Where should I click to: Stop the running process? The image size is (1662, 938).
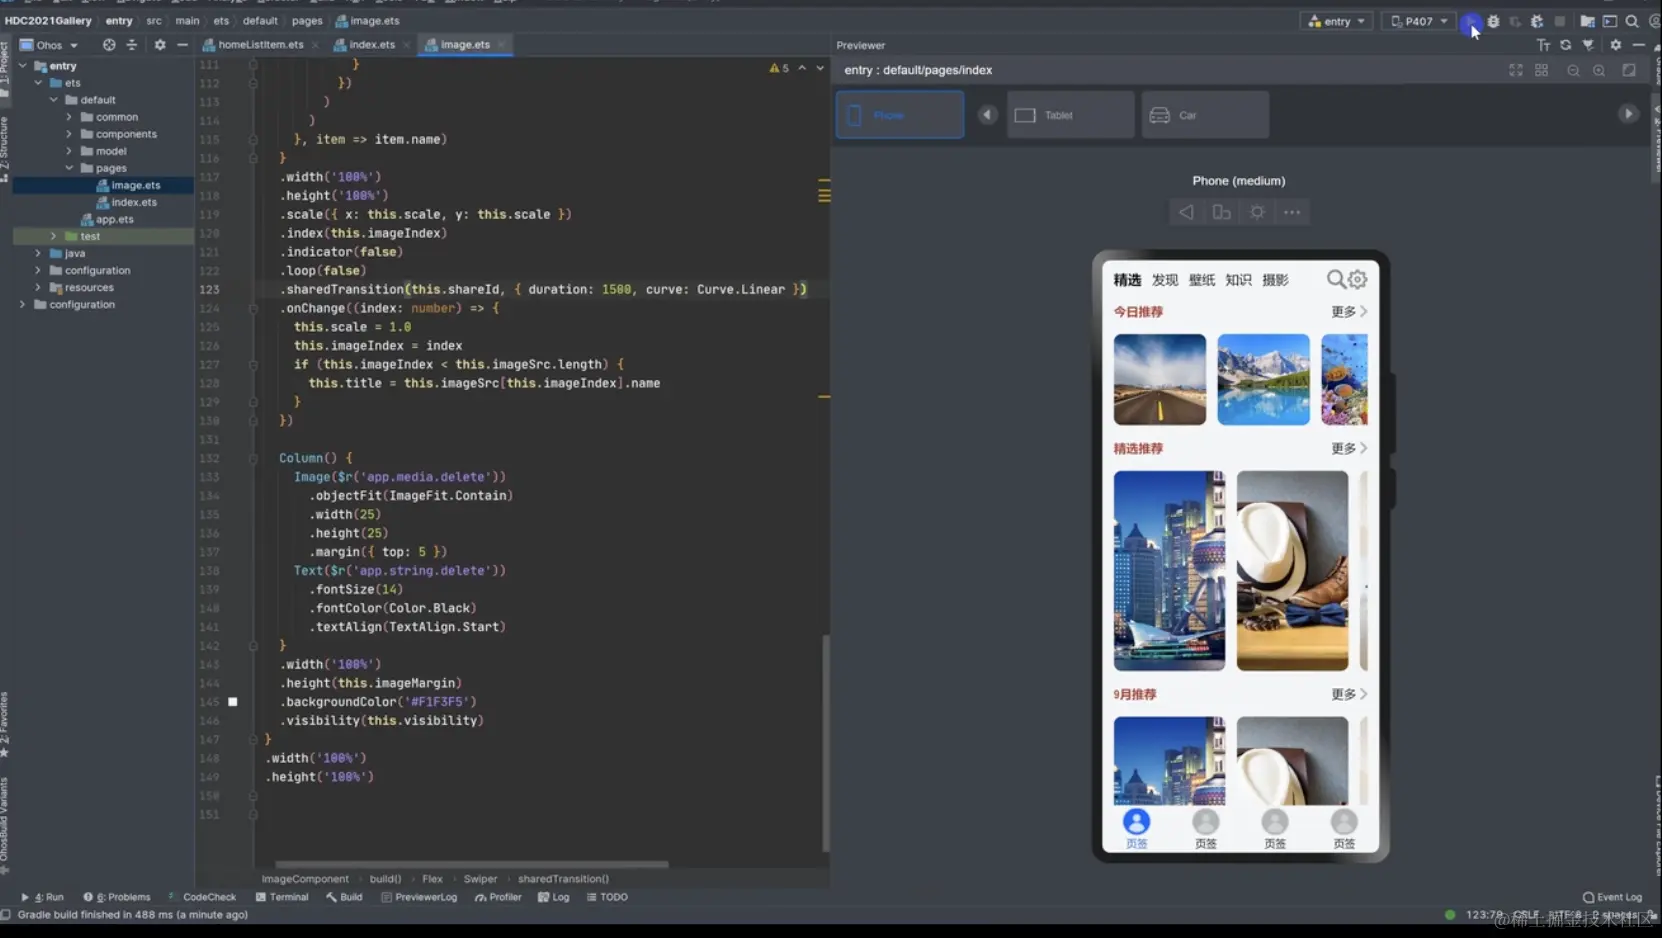pyautogui.click(x=1560, y=21)
